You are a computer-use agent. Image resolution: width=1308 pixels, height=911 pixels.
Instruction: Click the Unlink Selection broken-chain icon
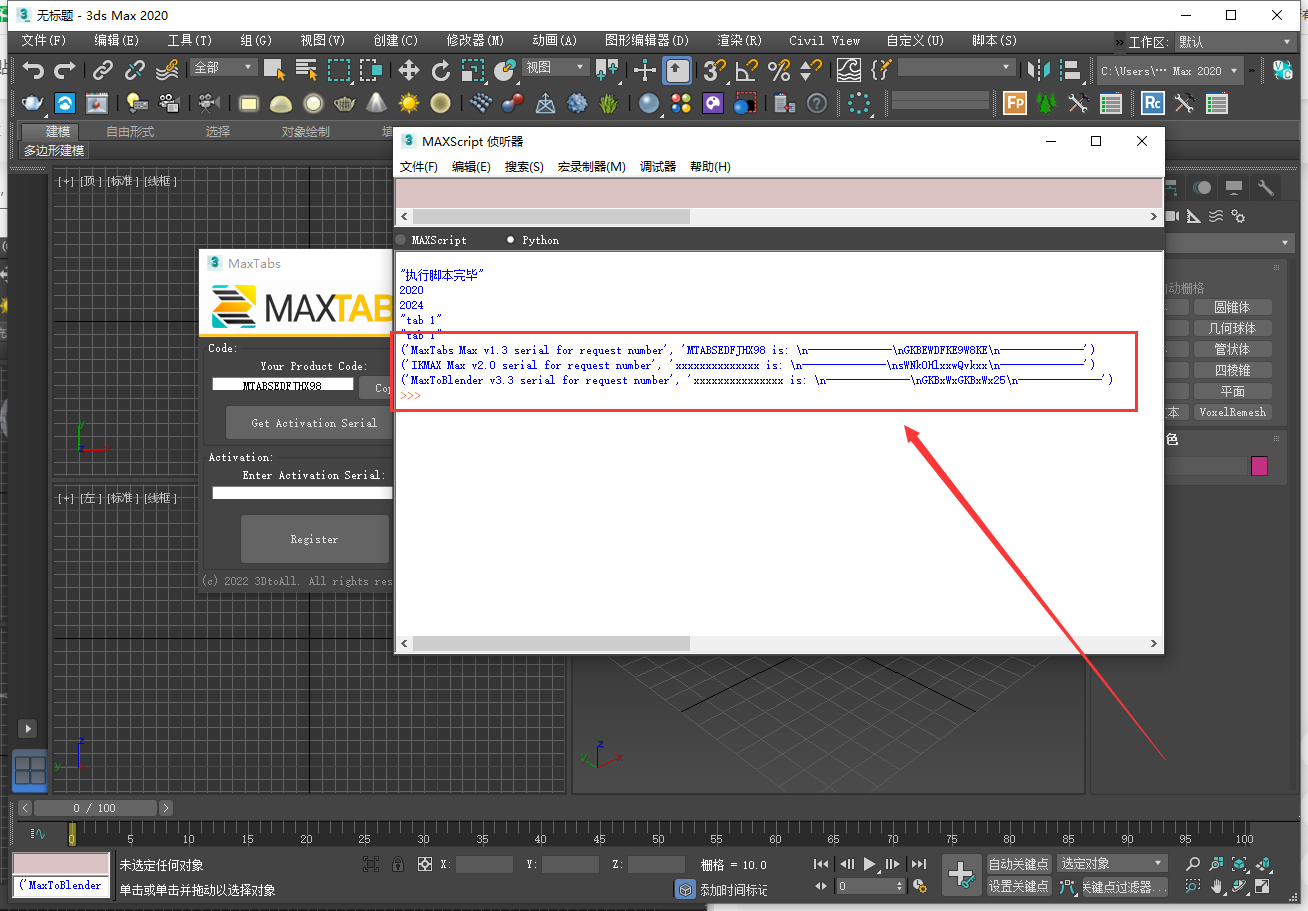135,70
